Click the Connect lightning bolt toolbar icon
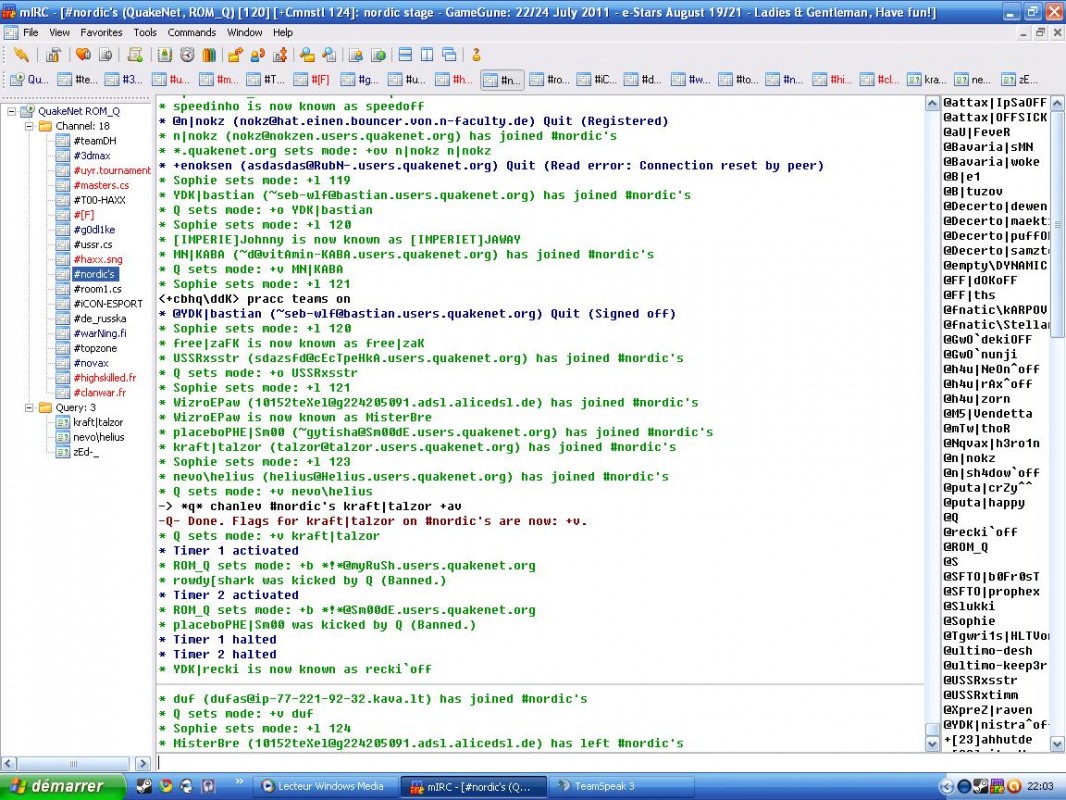The width and height of the screenshot is (1066, 800). [21, 55]
